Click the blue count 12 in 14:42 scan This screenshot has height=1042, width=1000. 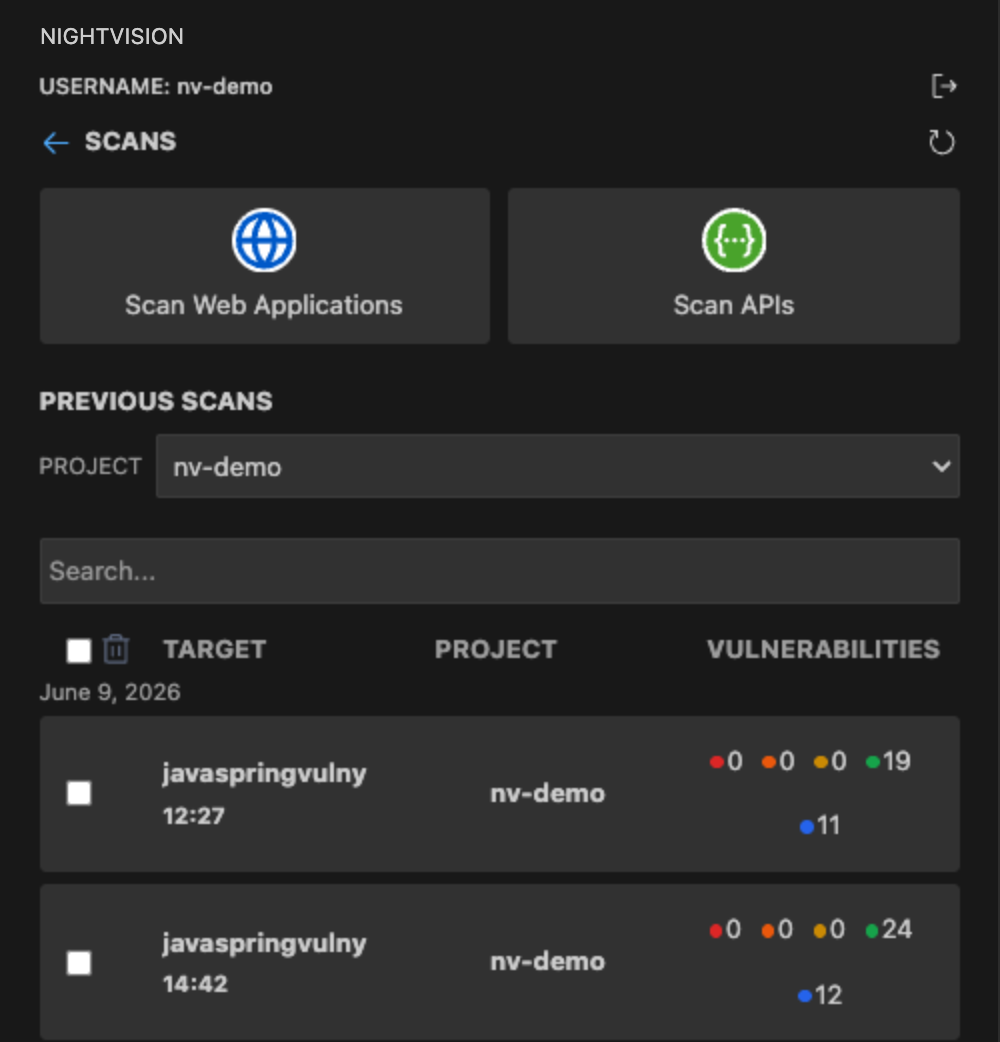(x=820, y=995)
